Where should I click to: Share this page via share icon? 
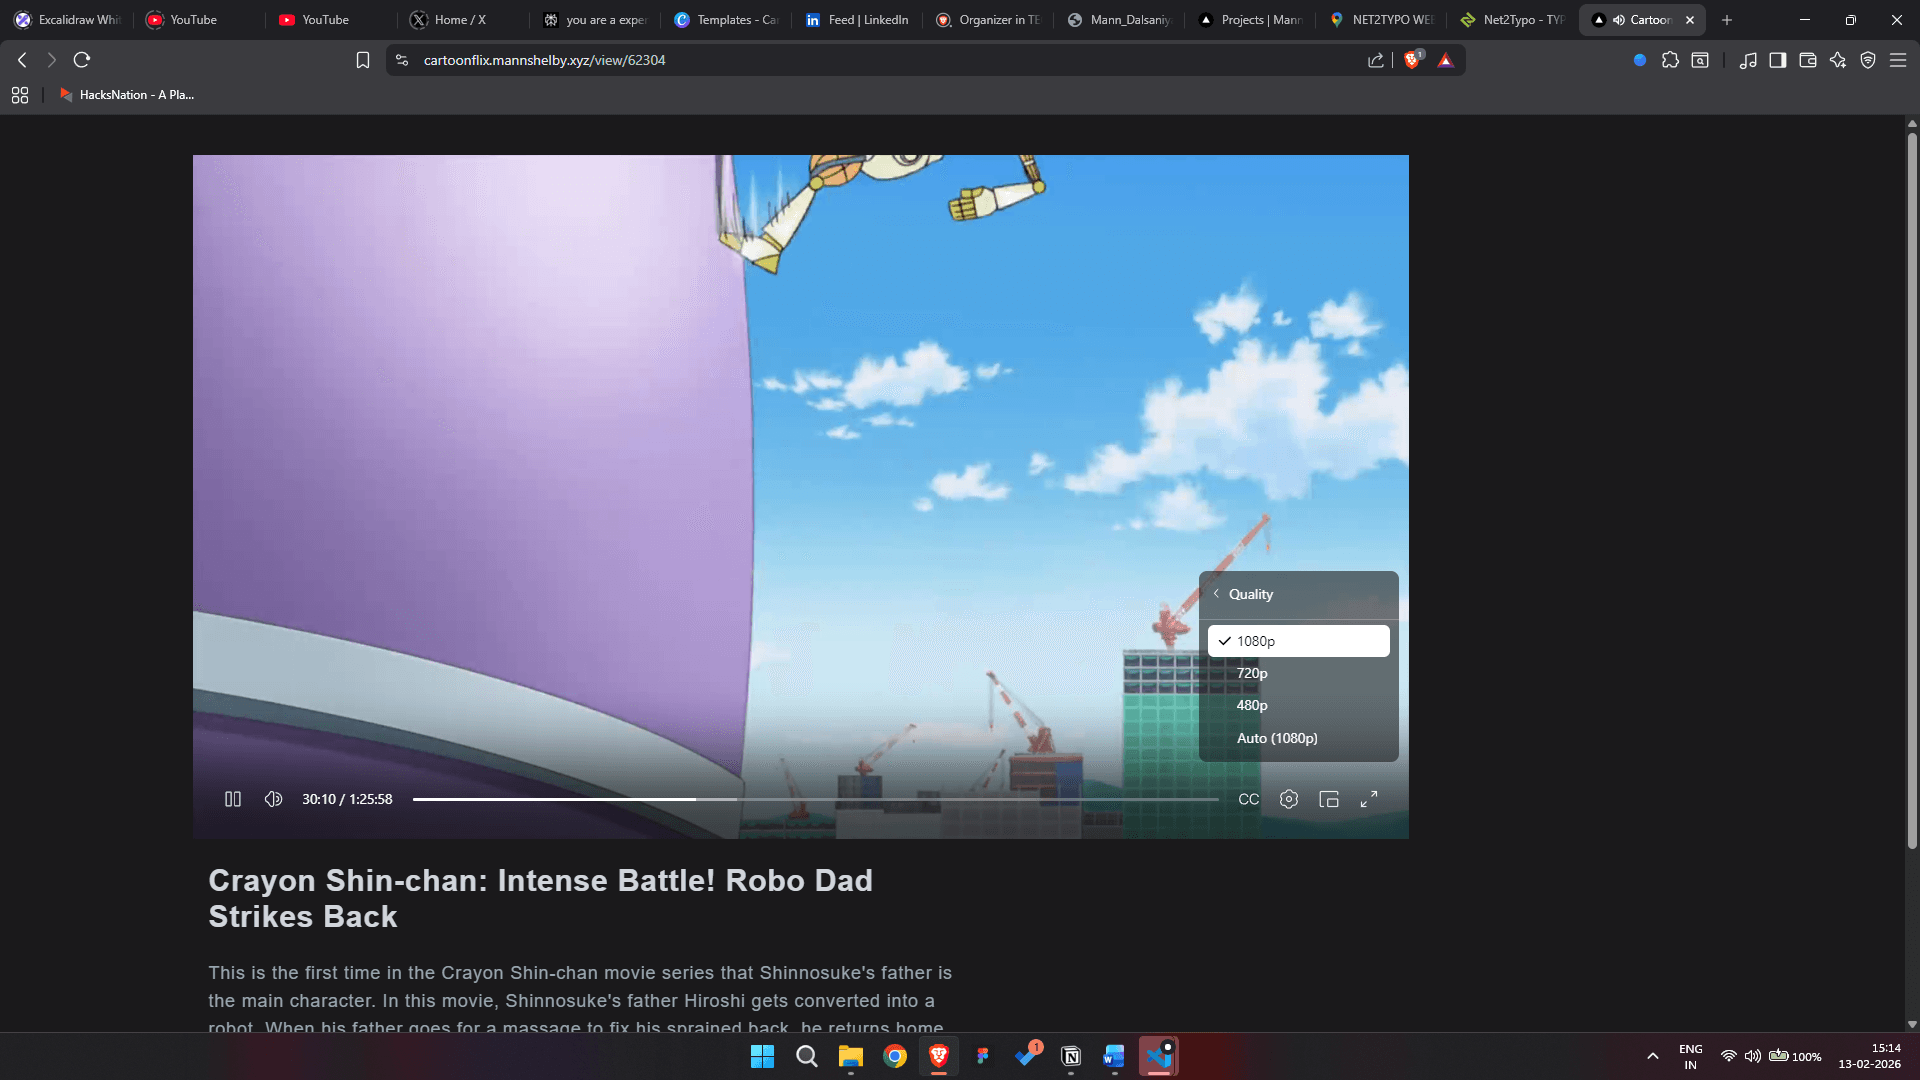point(1376,60)
